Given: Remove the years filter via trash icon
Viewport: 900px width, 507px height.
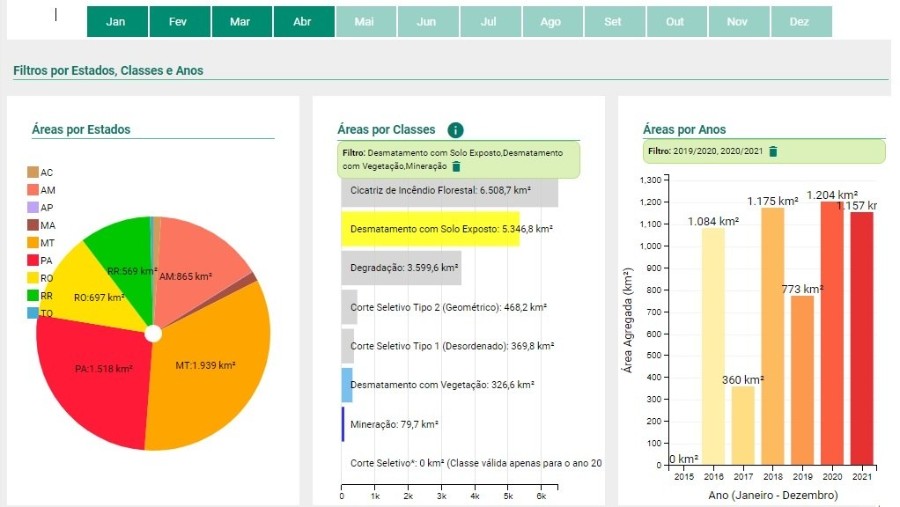Looking at the screenshot, I should pyautogui.click(x=773, y=152).
